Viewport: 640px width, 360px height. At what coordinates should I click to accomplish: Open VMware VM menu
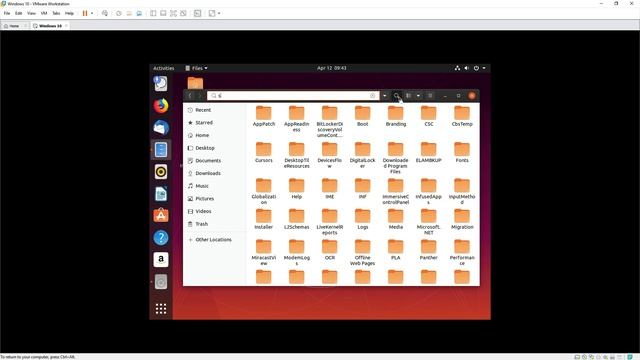pyautogui.click(x=44, y=13)
